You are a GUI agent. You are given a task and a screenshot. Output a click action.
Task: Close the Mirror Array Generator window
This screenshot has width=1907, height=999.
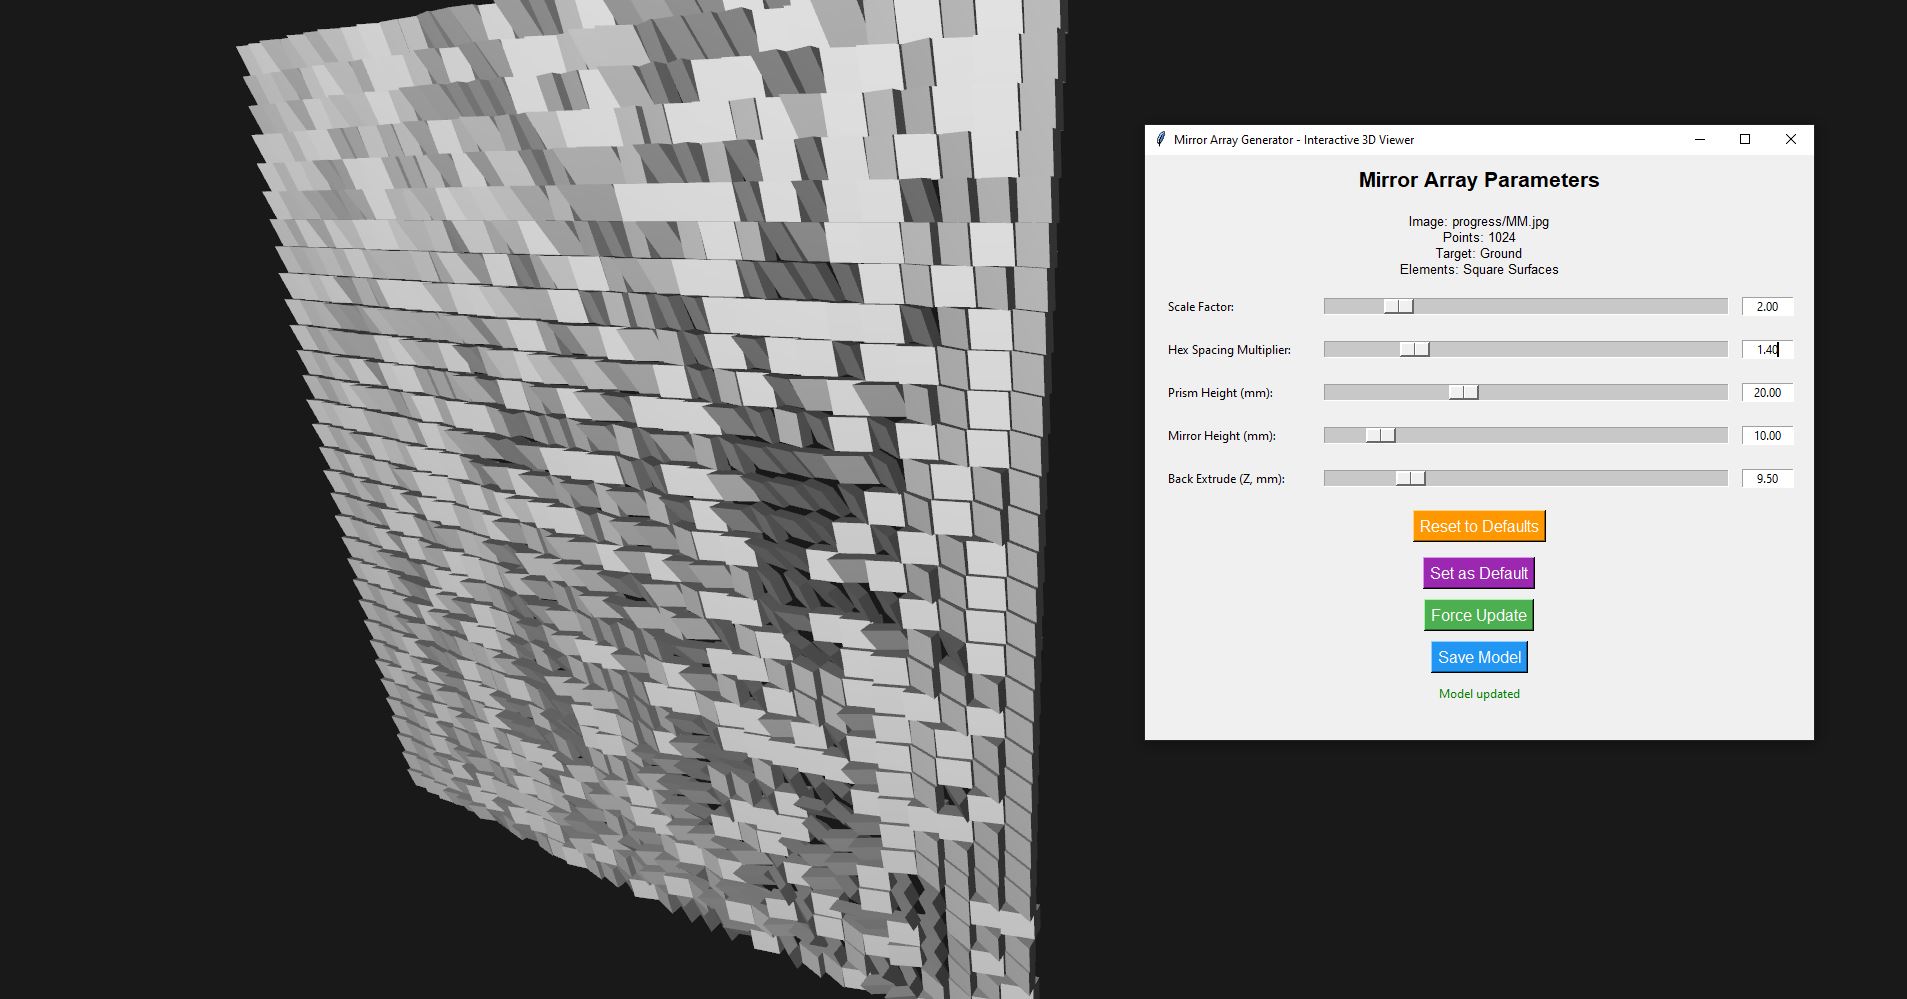(x=1791, y=140)
